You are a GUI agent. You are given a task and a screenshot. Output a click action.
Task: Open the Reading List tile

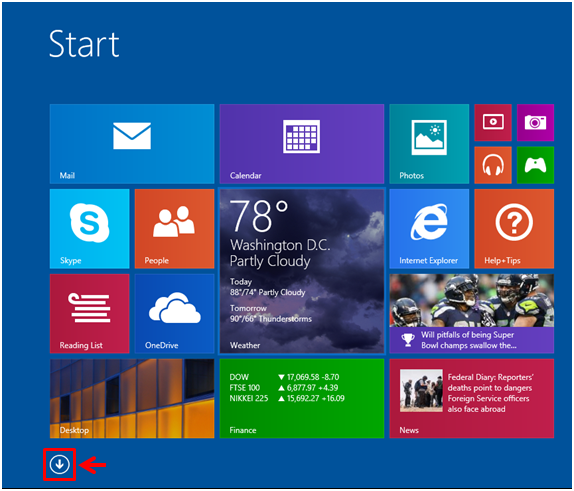(89, 314)
